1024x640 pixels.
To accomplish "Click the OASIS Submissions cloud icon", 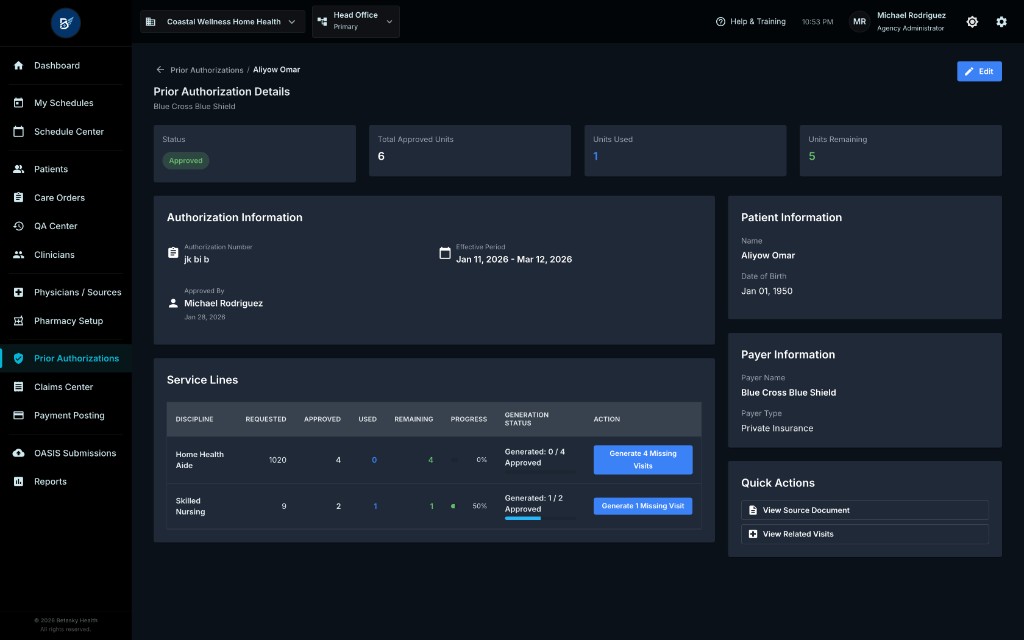I will tap(18, 453).
